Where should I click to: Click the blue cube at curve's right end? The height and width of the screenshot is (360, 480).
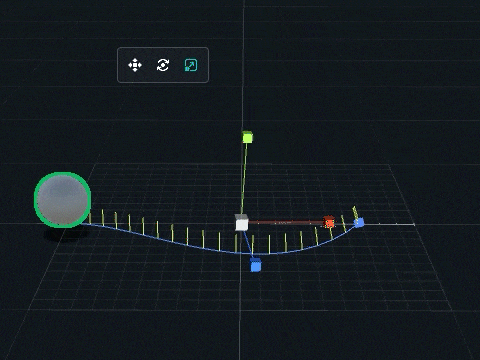pos(359,222)
